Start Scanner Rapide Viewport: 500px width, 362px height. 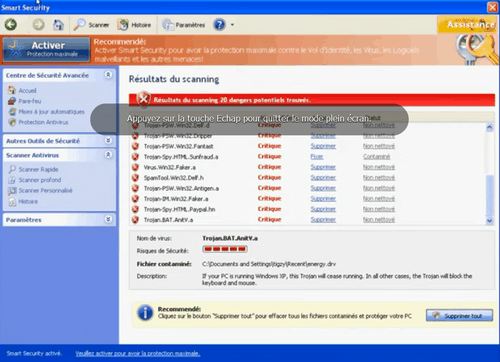coord(38,169)
